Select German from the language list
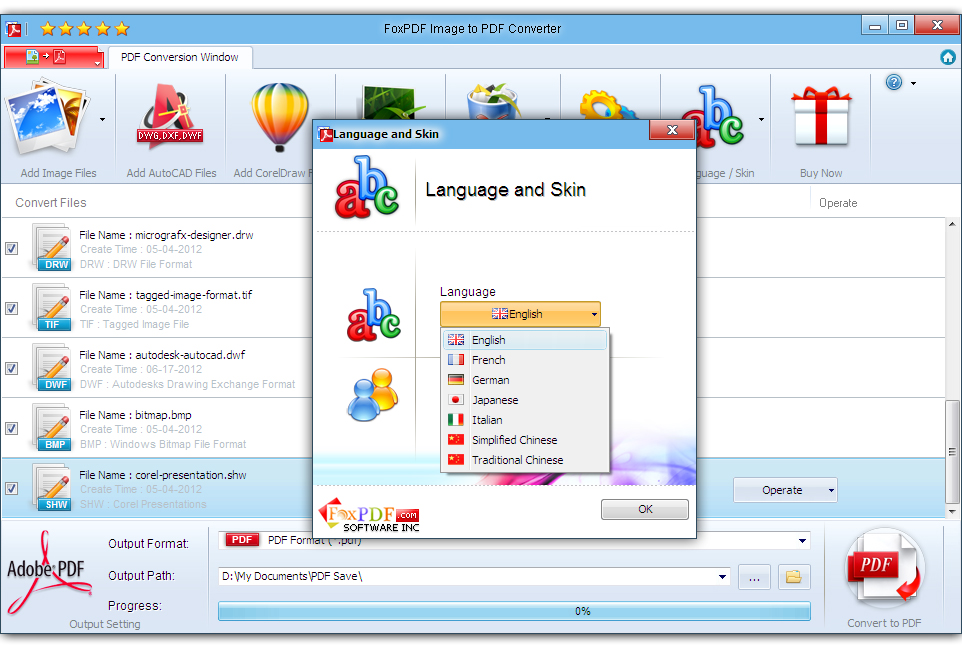962x655 pixels. 525,380
